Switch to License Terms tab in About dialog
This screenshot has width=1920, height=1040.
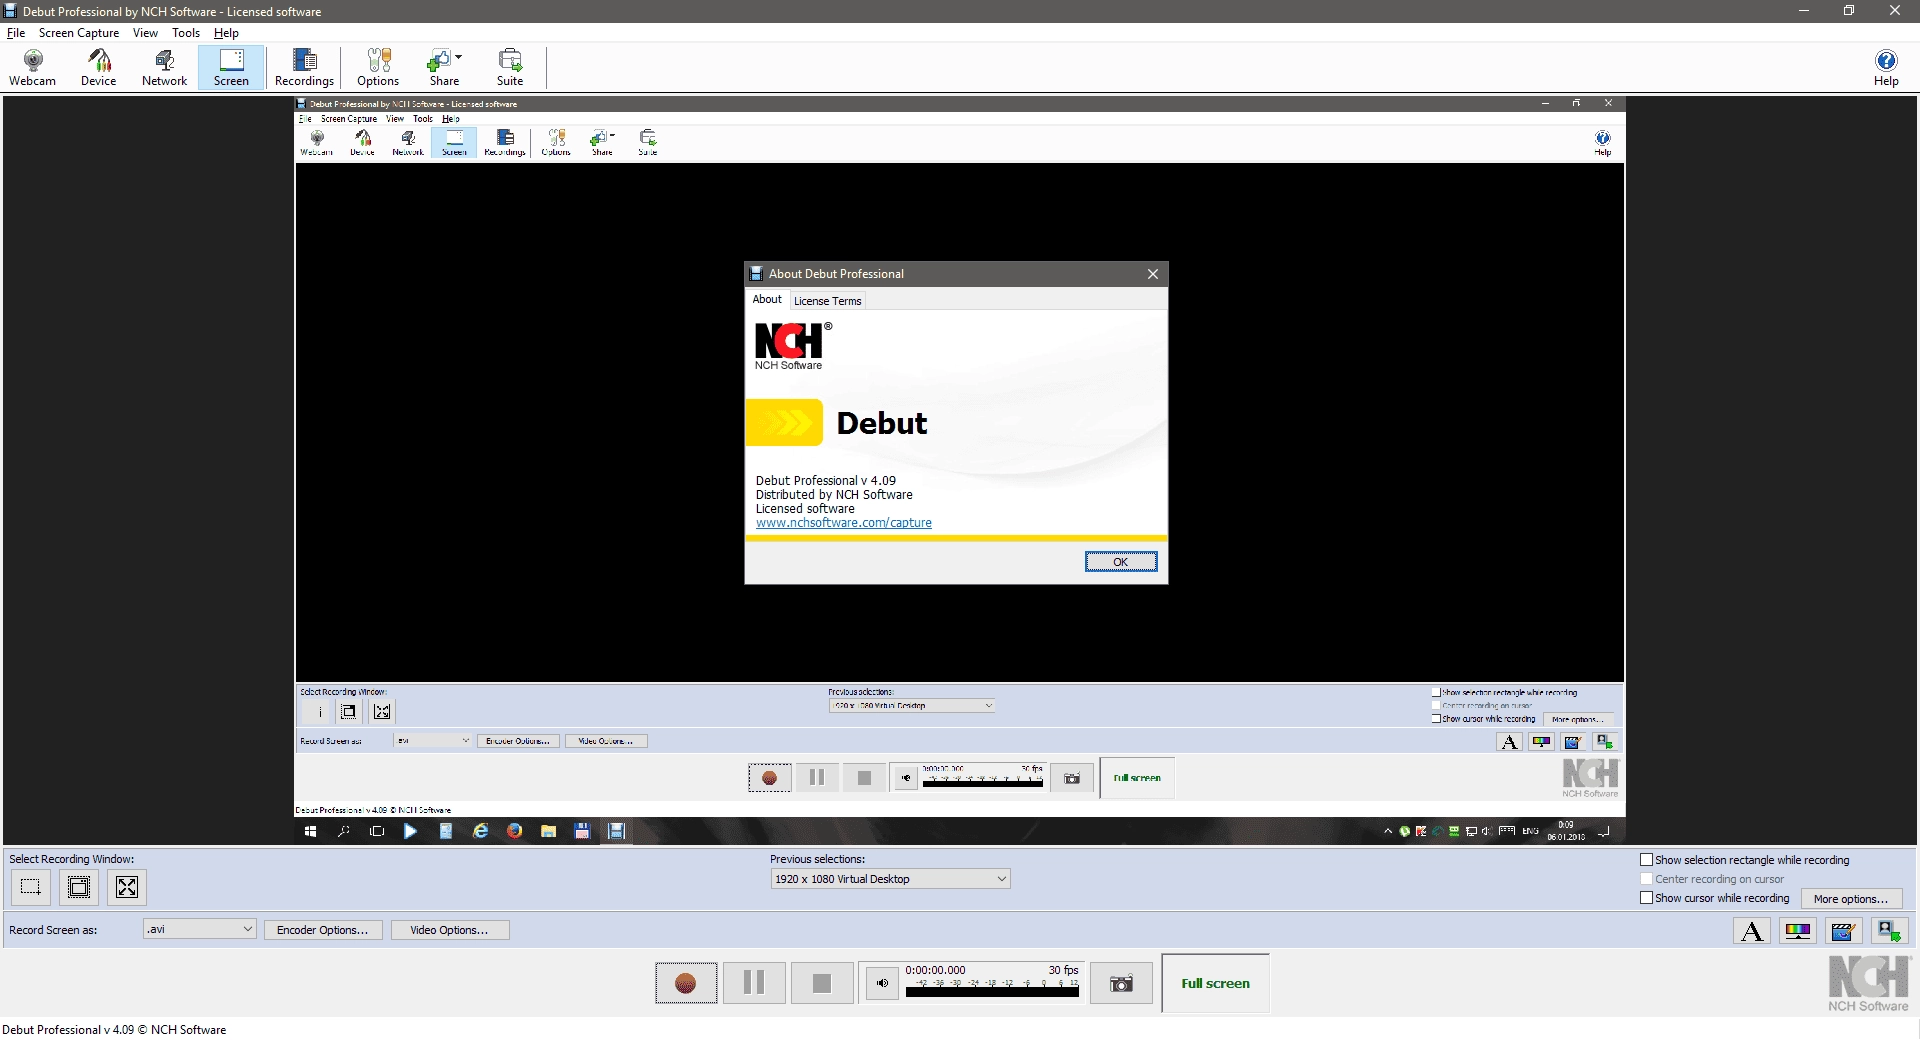click(827, 301)
